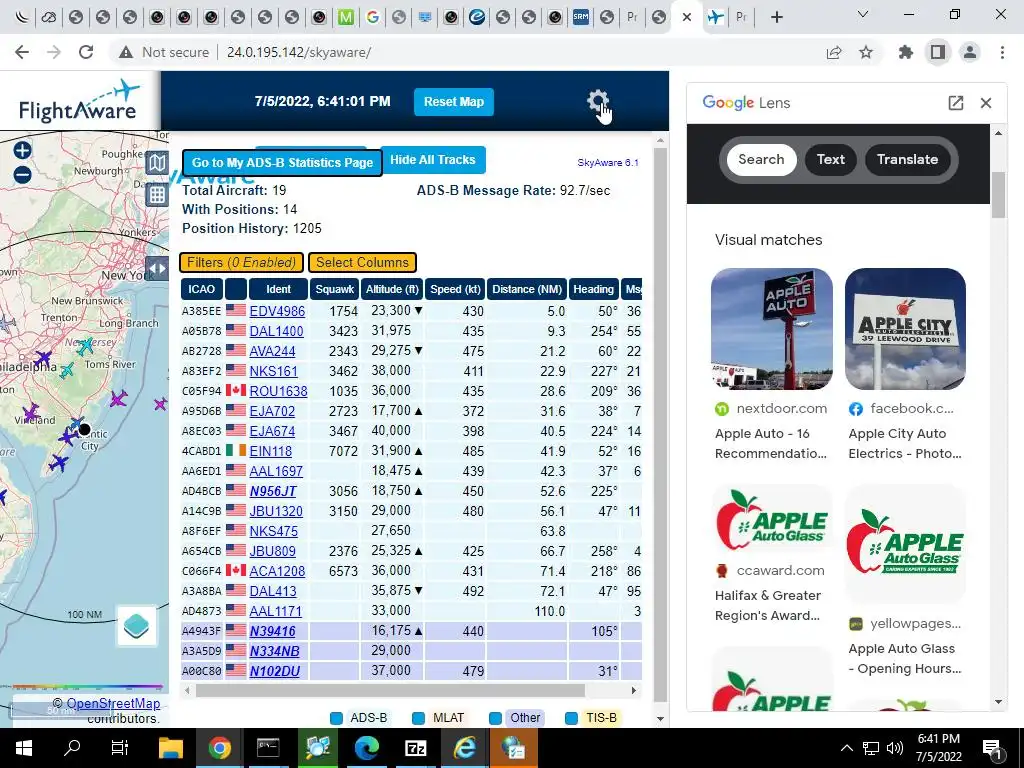Click the Reset Map button
This screenshot has width=1024, height=768.
coord(454,102)
